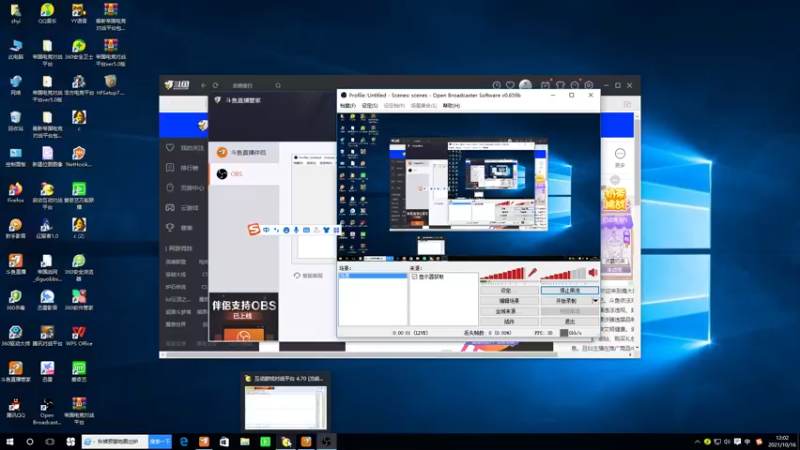Click the Sogou voice input microphone icon
The width and height of the screenshot is (800, 450).
click(296, 230)
